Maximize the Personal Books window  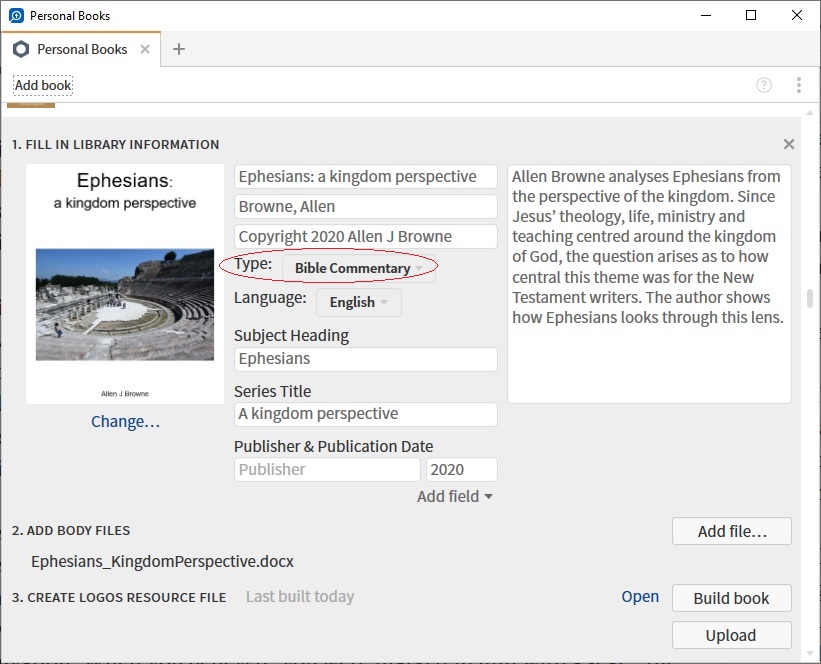pyautogui.click(x=751, y=15)
